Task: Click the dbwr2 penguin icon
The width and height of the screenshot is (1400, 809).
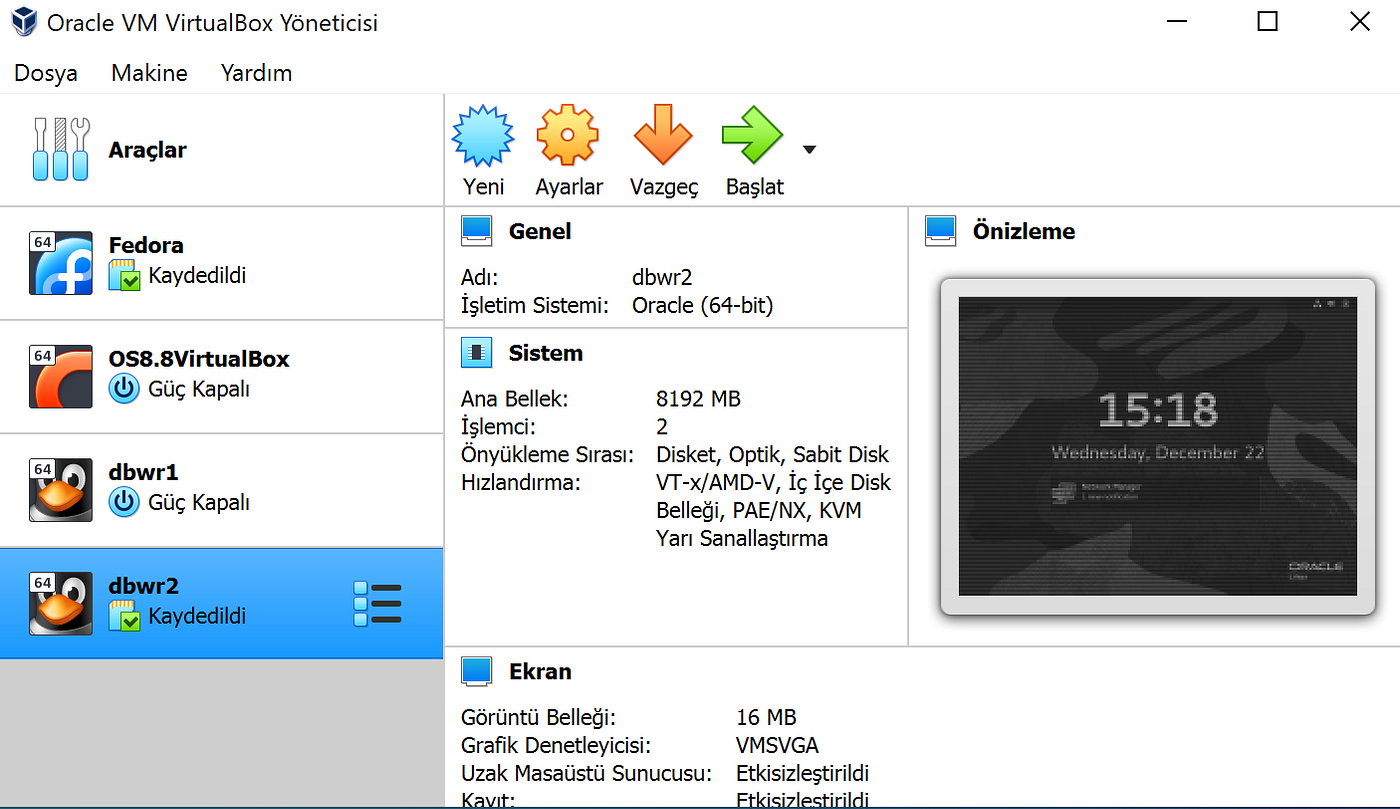Action: click(x=61, y=603)
